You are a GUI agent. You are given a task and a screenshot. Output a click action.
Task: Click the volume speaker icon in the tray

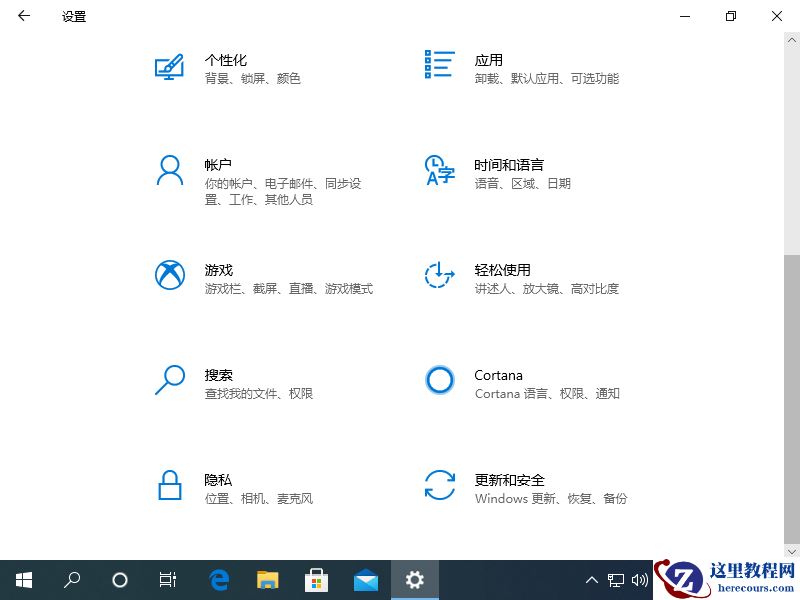point(640,580)
